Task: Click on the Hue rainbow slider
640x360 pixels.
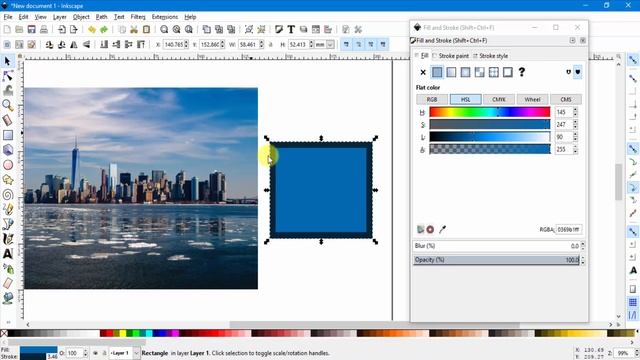Action: coord(490,112)
